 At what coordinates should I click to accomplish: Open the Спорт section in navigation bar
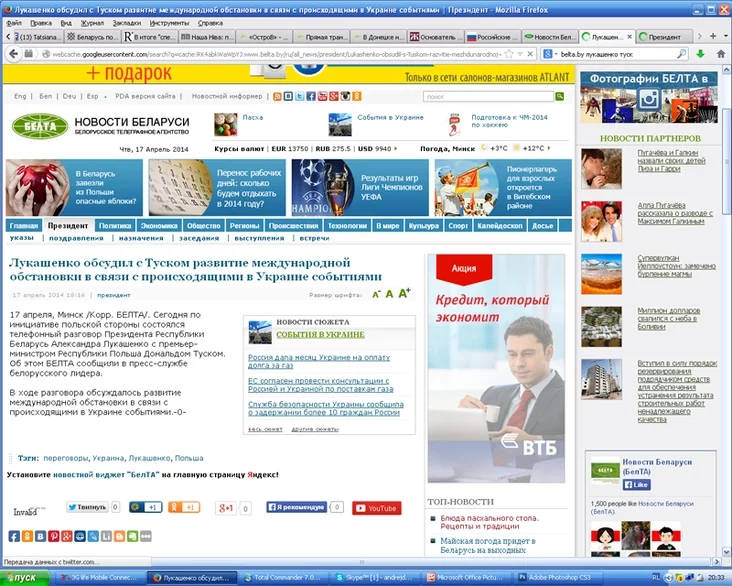pos(458,226)
